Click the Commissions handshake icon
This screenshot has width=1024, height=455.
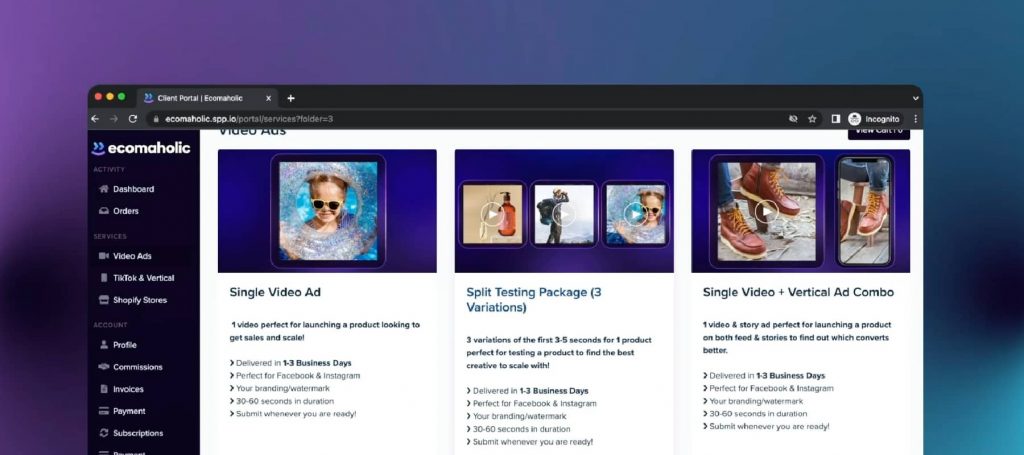(x=104, y=367)
